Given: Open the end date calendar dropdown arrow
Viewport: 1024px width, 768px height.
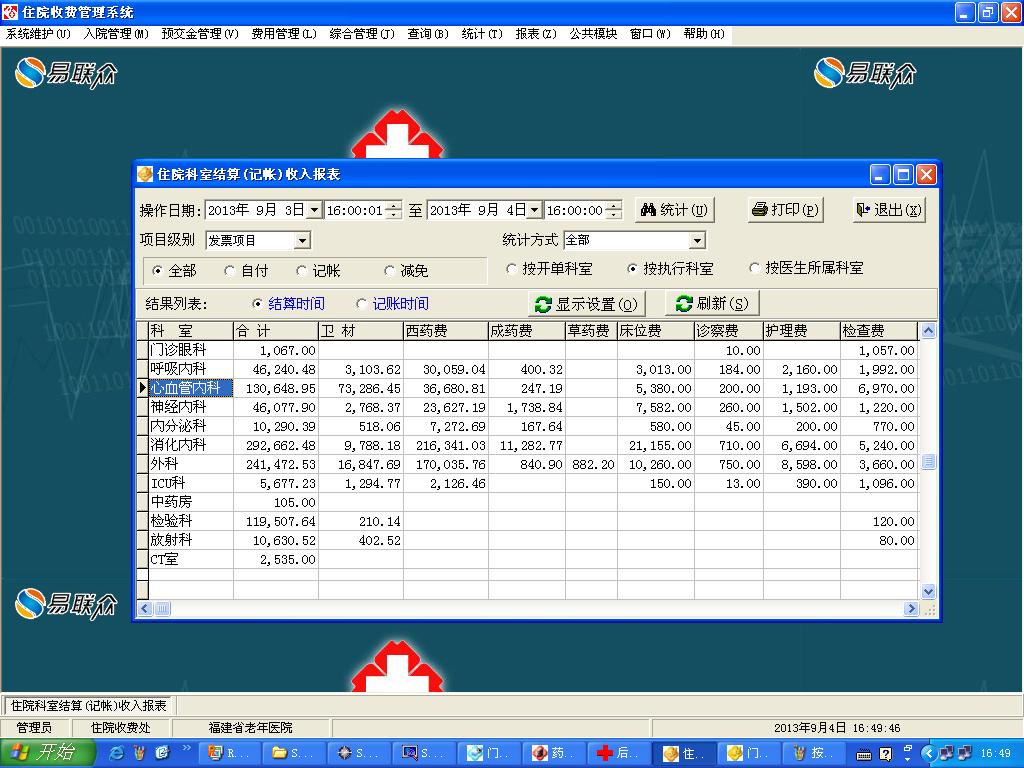Looking at the screenshot, I should 534,210.
